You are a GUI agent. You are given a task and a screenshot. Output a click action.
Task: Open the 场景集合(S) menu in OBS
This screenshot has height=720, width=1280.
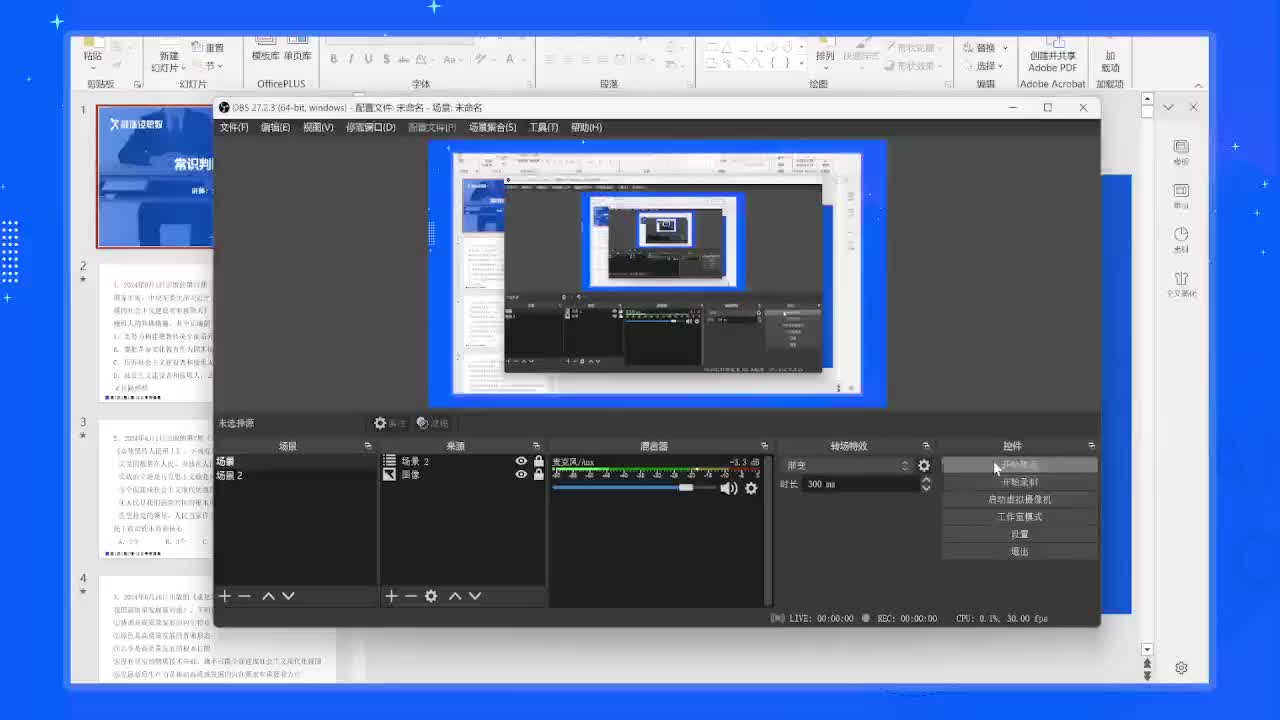coord(493,128)
